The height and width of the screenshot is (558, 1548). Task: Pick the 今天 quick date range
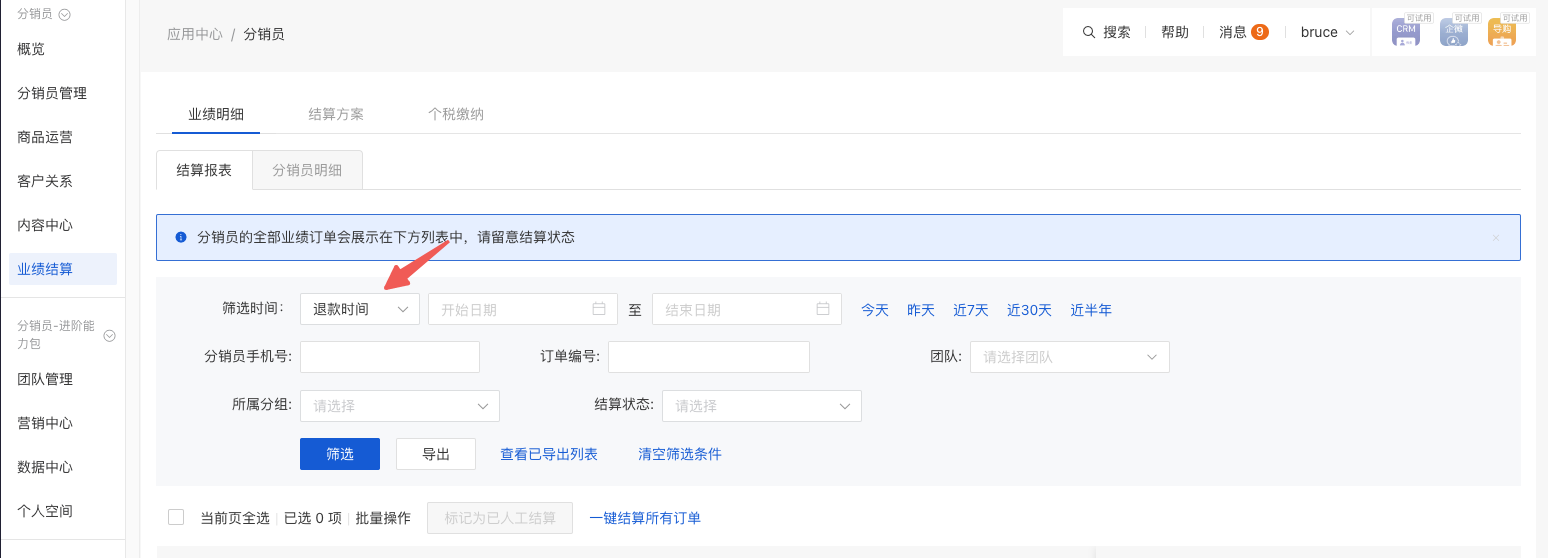tap(875, 310)
